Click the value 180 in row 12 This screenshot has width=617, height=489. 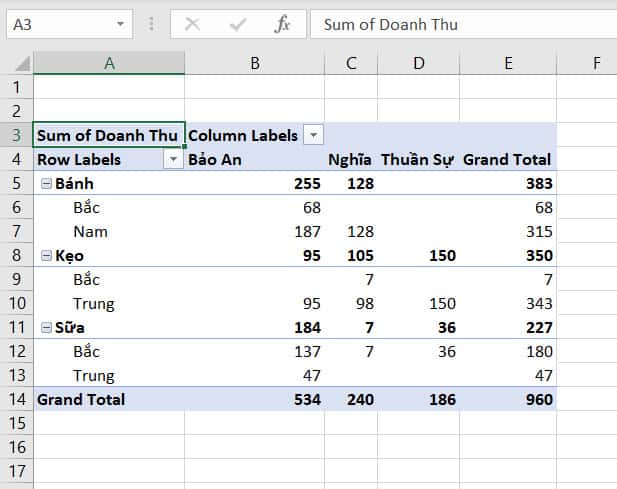(539, 351)
